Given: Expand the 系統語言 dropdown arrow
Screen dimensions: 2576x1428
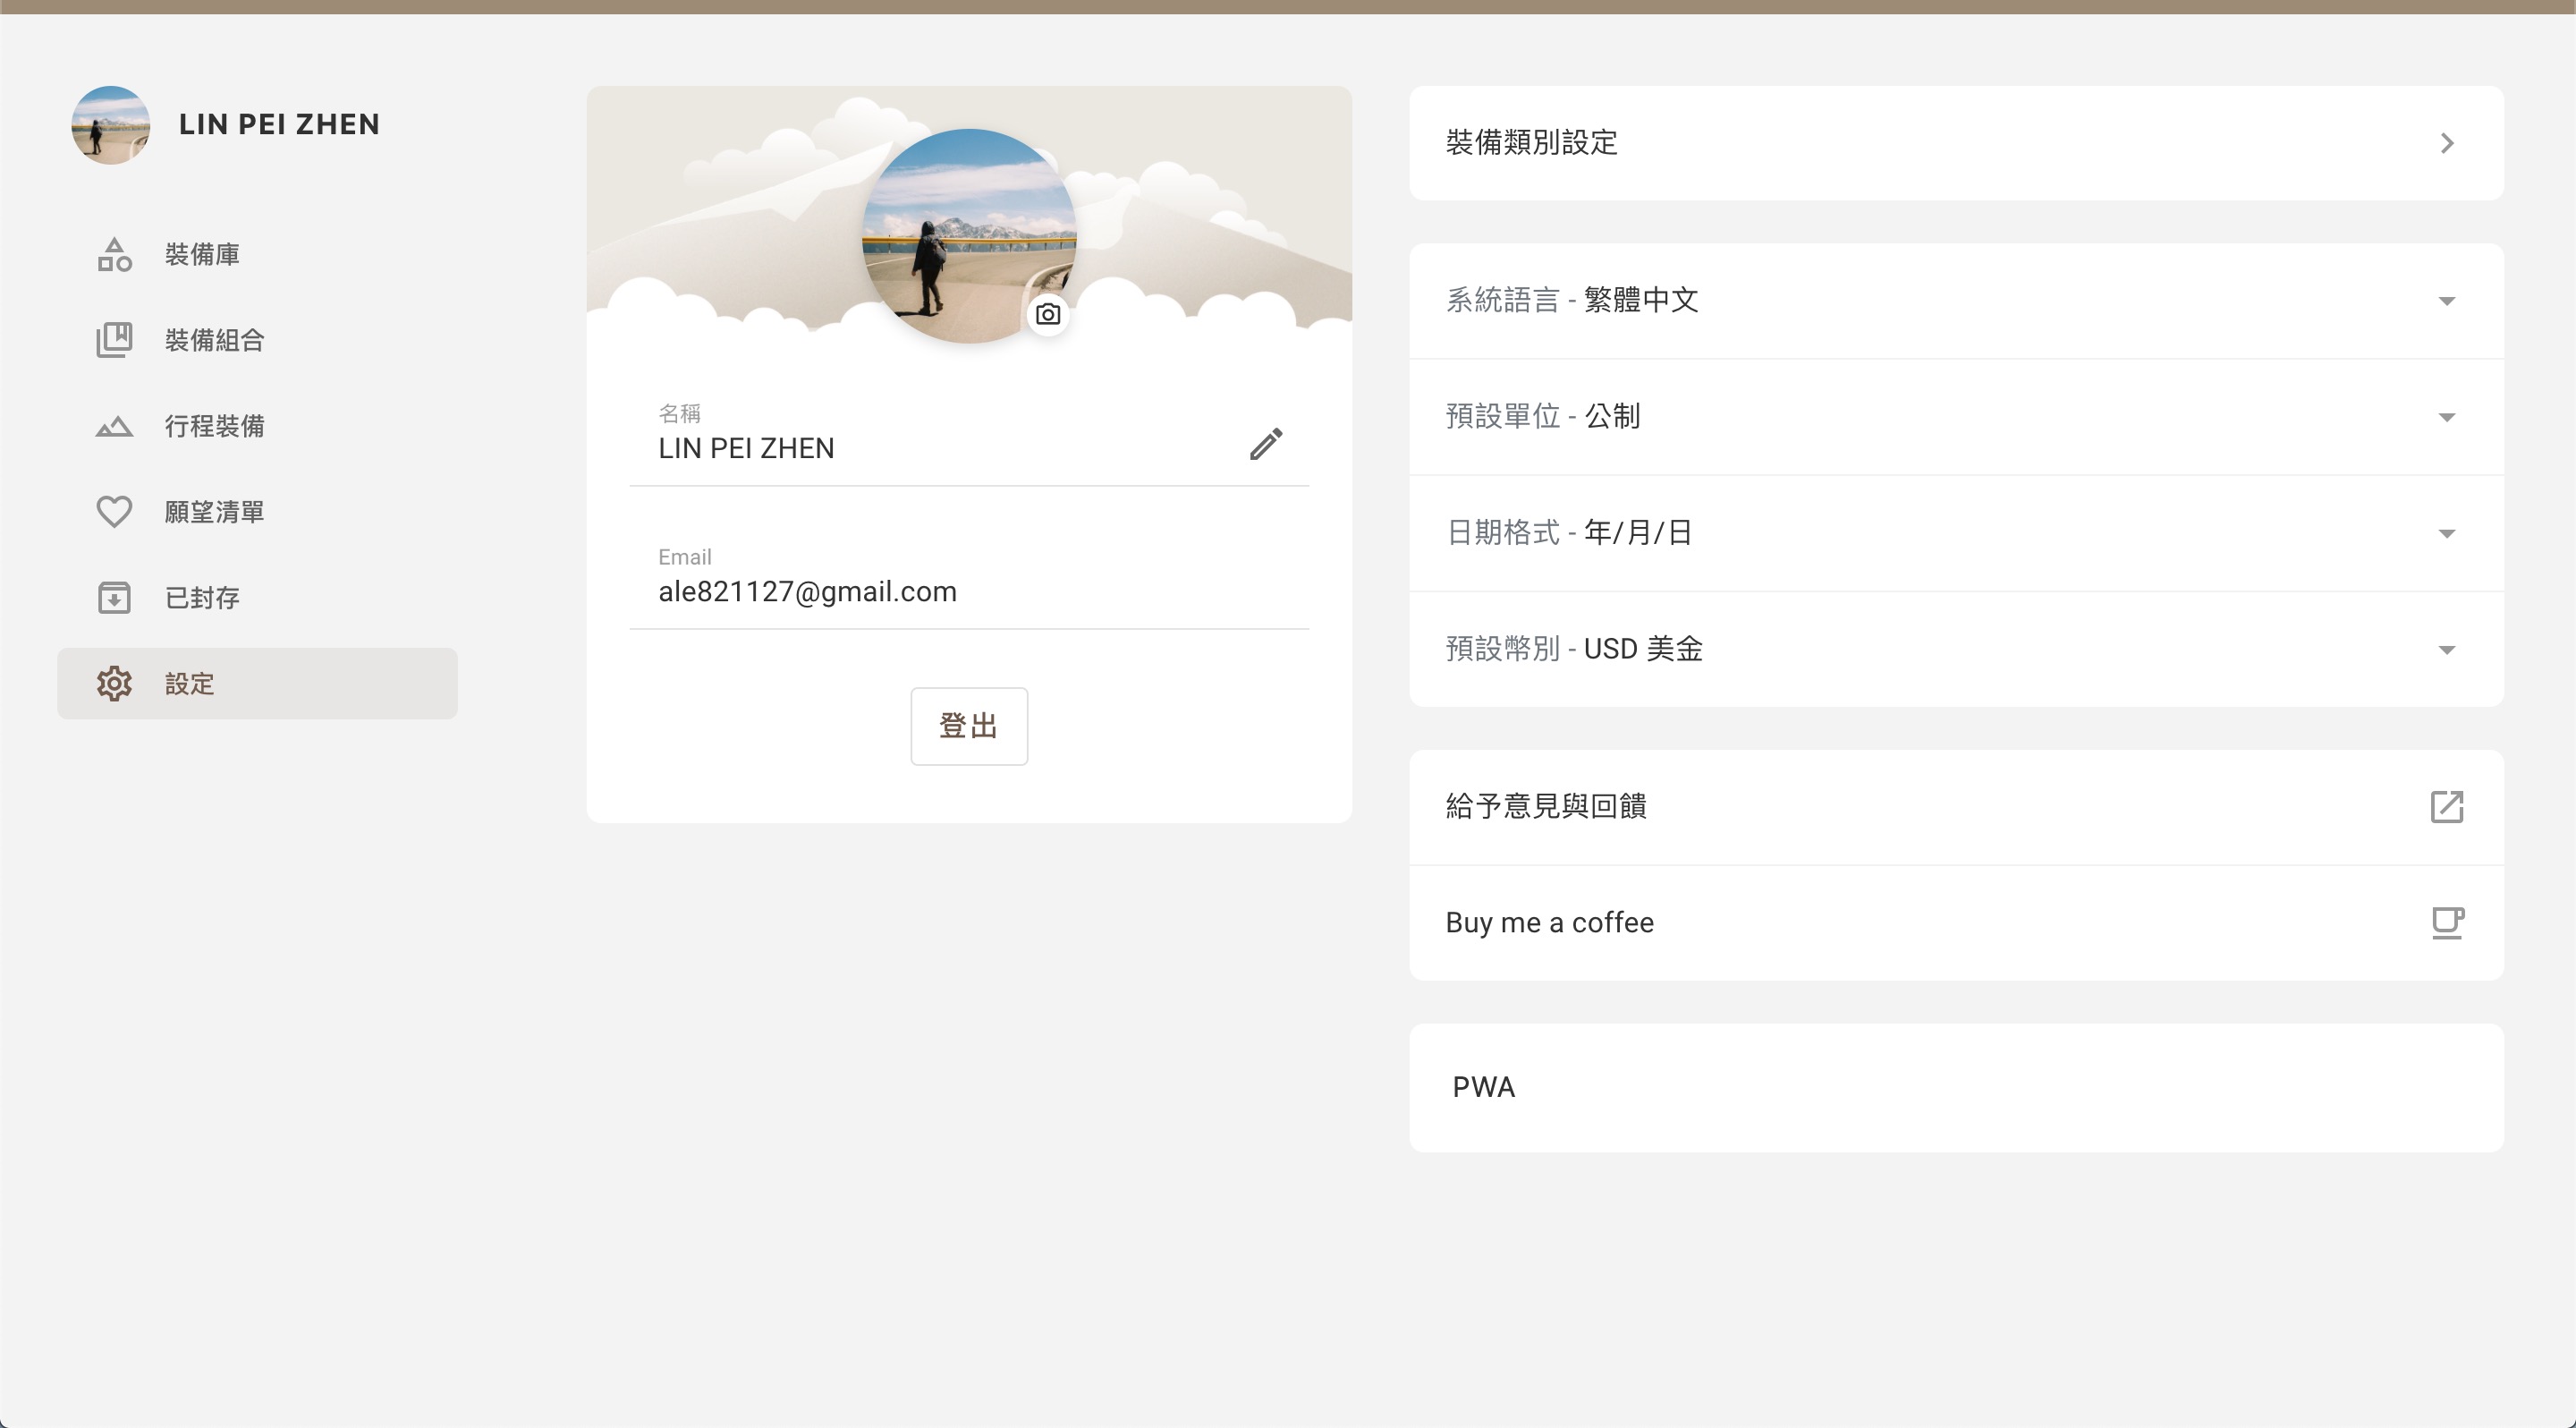Looking at the screenshot, I should click(x=2447, y=301).
